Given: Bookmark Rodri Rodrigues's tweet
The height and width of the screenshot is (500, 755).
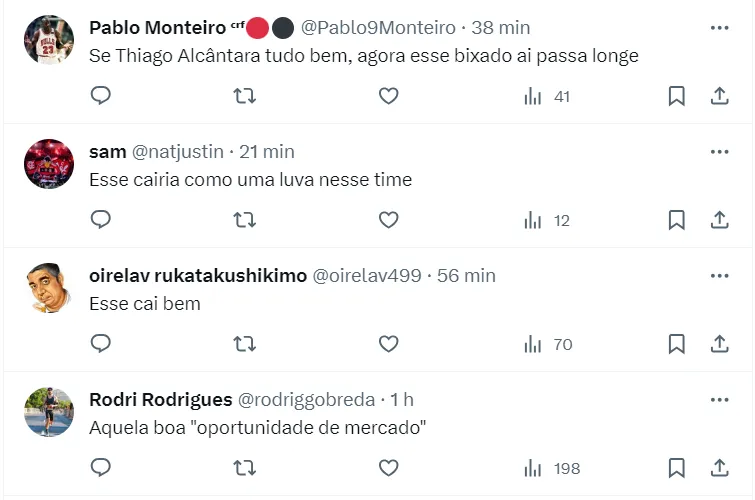Looking at the screenshot, I should [676, 468].
